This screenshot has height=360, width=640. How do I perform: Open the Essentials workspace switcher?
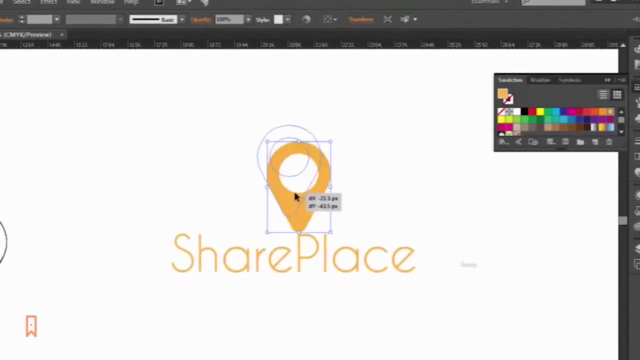click(x=490, y=2)
